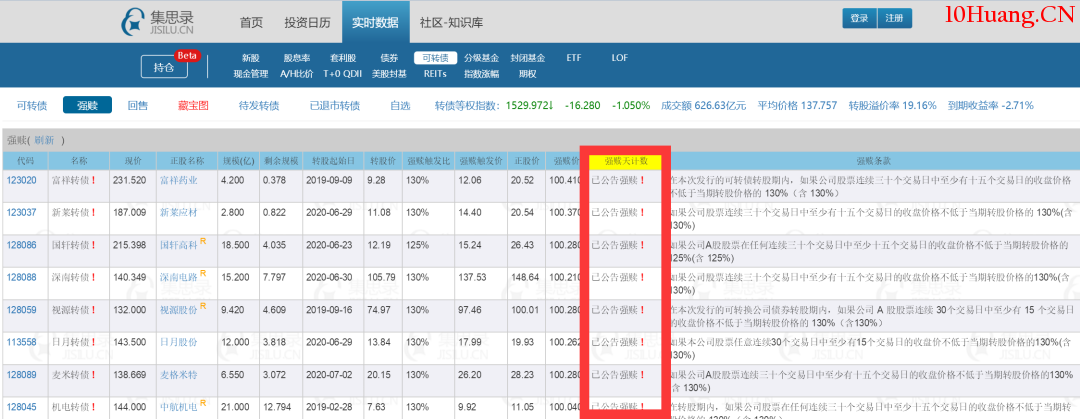
Task: Switch to the 强赎 sub-tab
Action: point(87,105)
